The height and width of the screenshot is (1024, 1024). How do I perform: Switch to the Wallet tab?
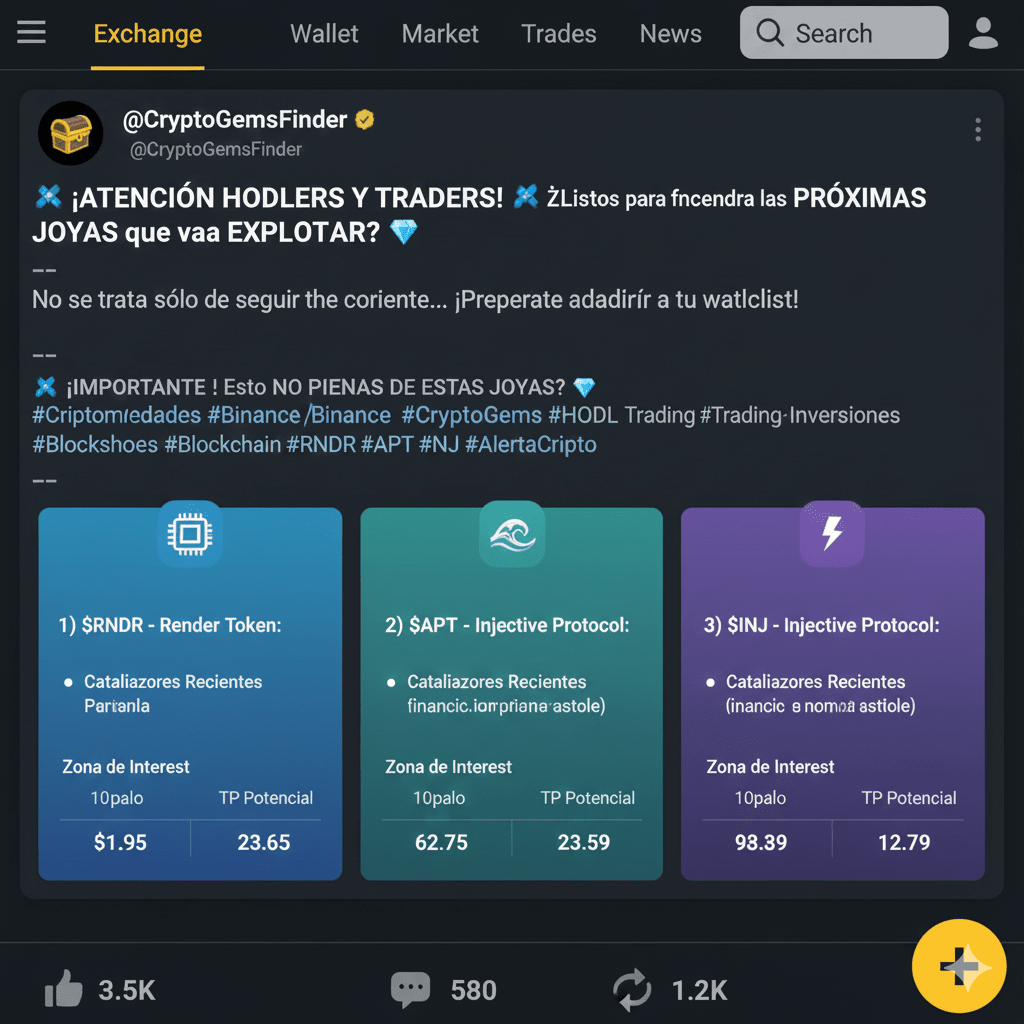(x=324, y=33)
